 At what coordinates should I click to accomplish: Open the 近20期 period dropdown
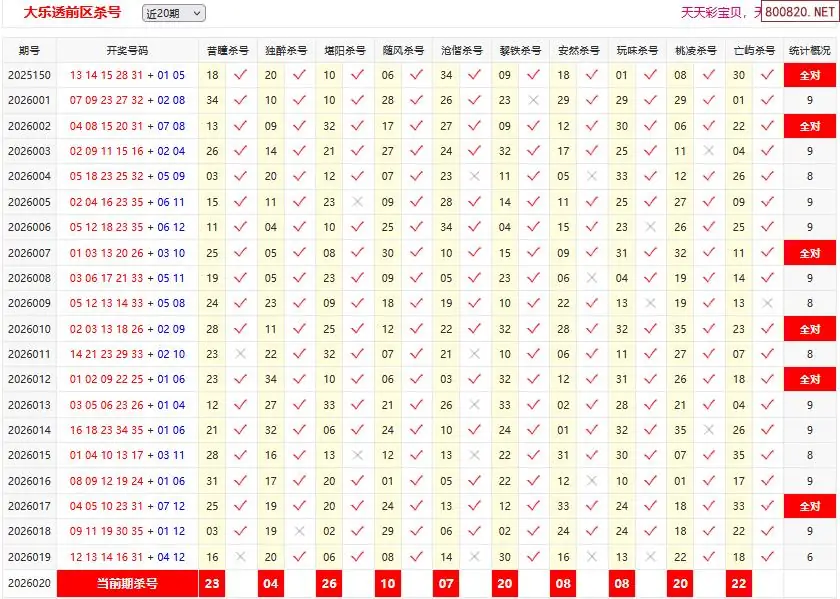pos(173,13)
